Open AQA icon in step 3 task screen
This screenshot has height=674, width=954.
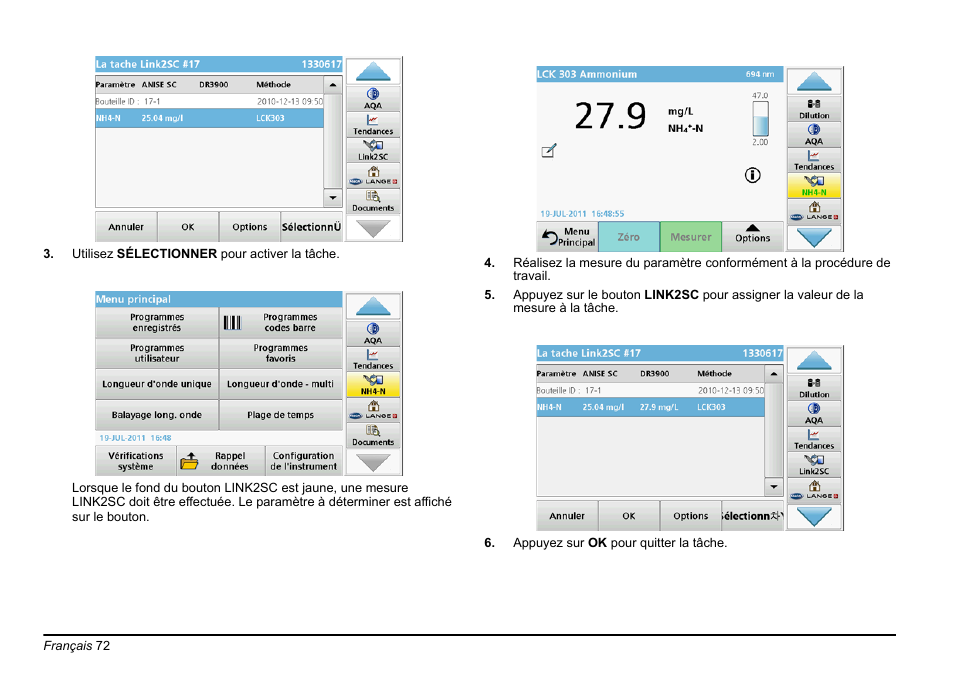tap(373, 99)
